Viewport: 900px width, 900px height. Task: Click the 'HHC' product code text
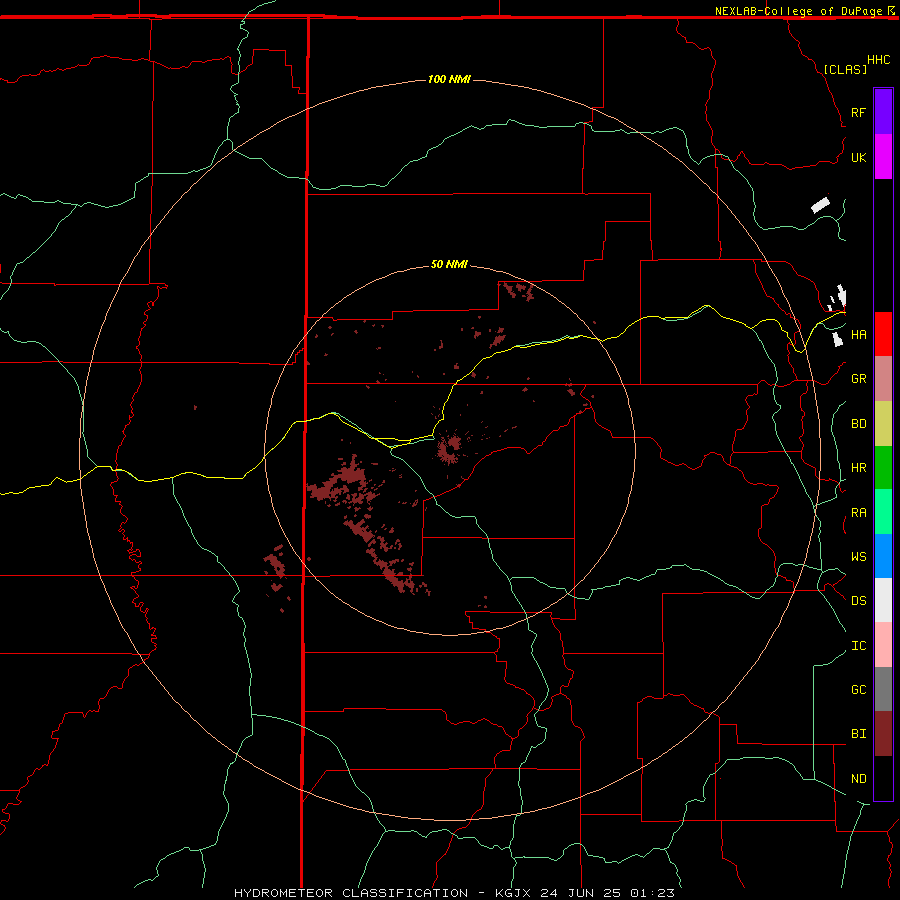tap(878, 60)
